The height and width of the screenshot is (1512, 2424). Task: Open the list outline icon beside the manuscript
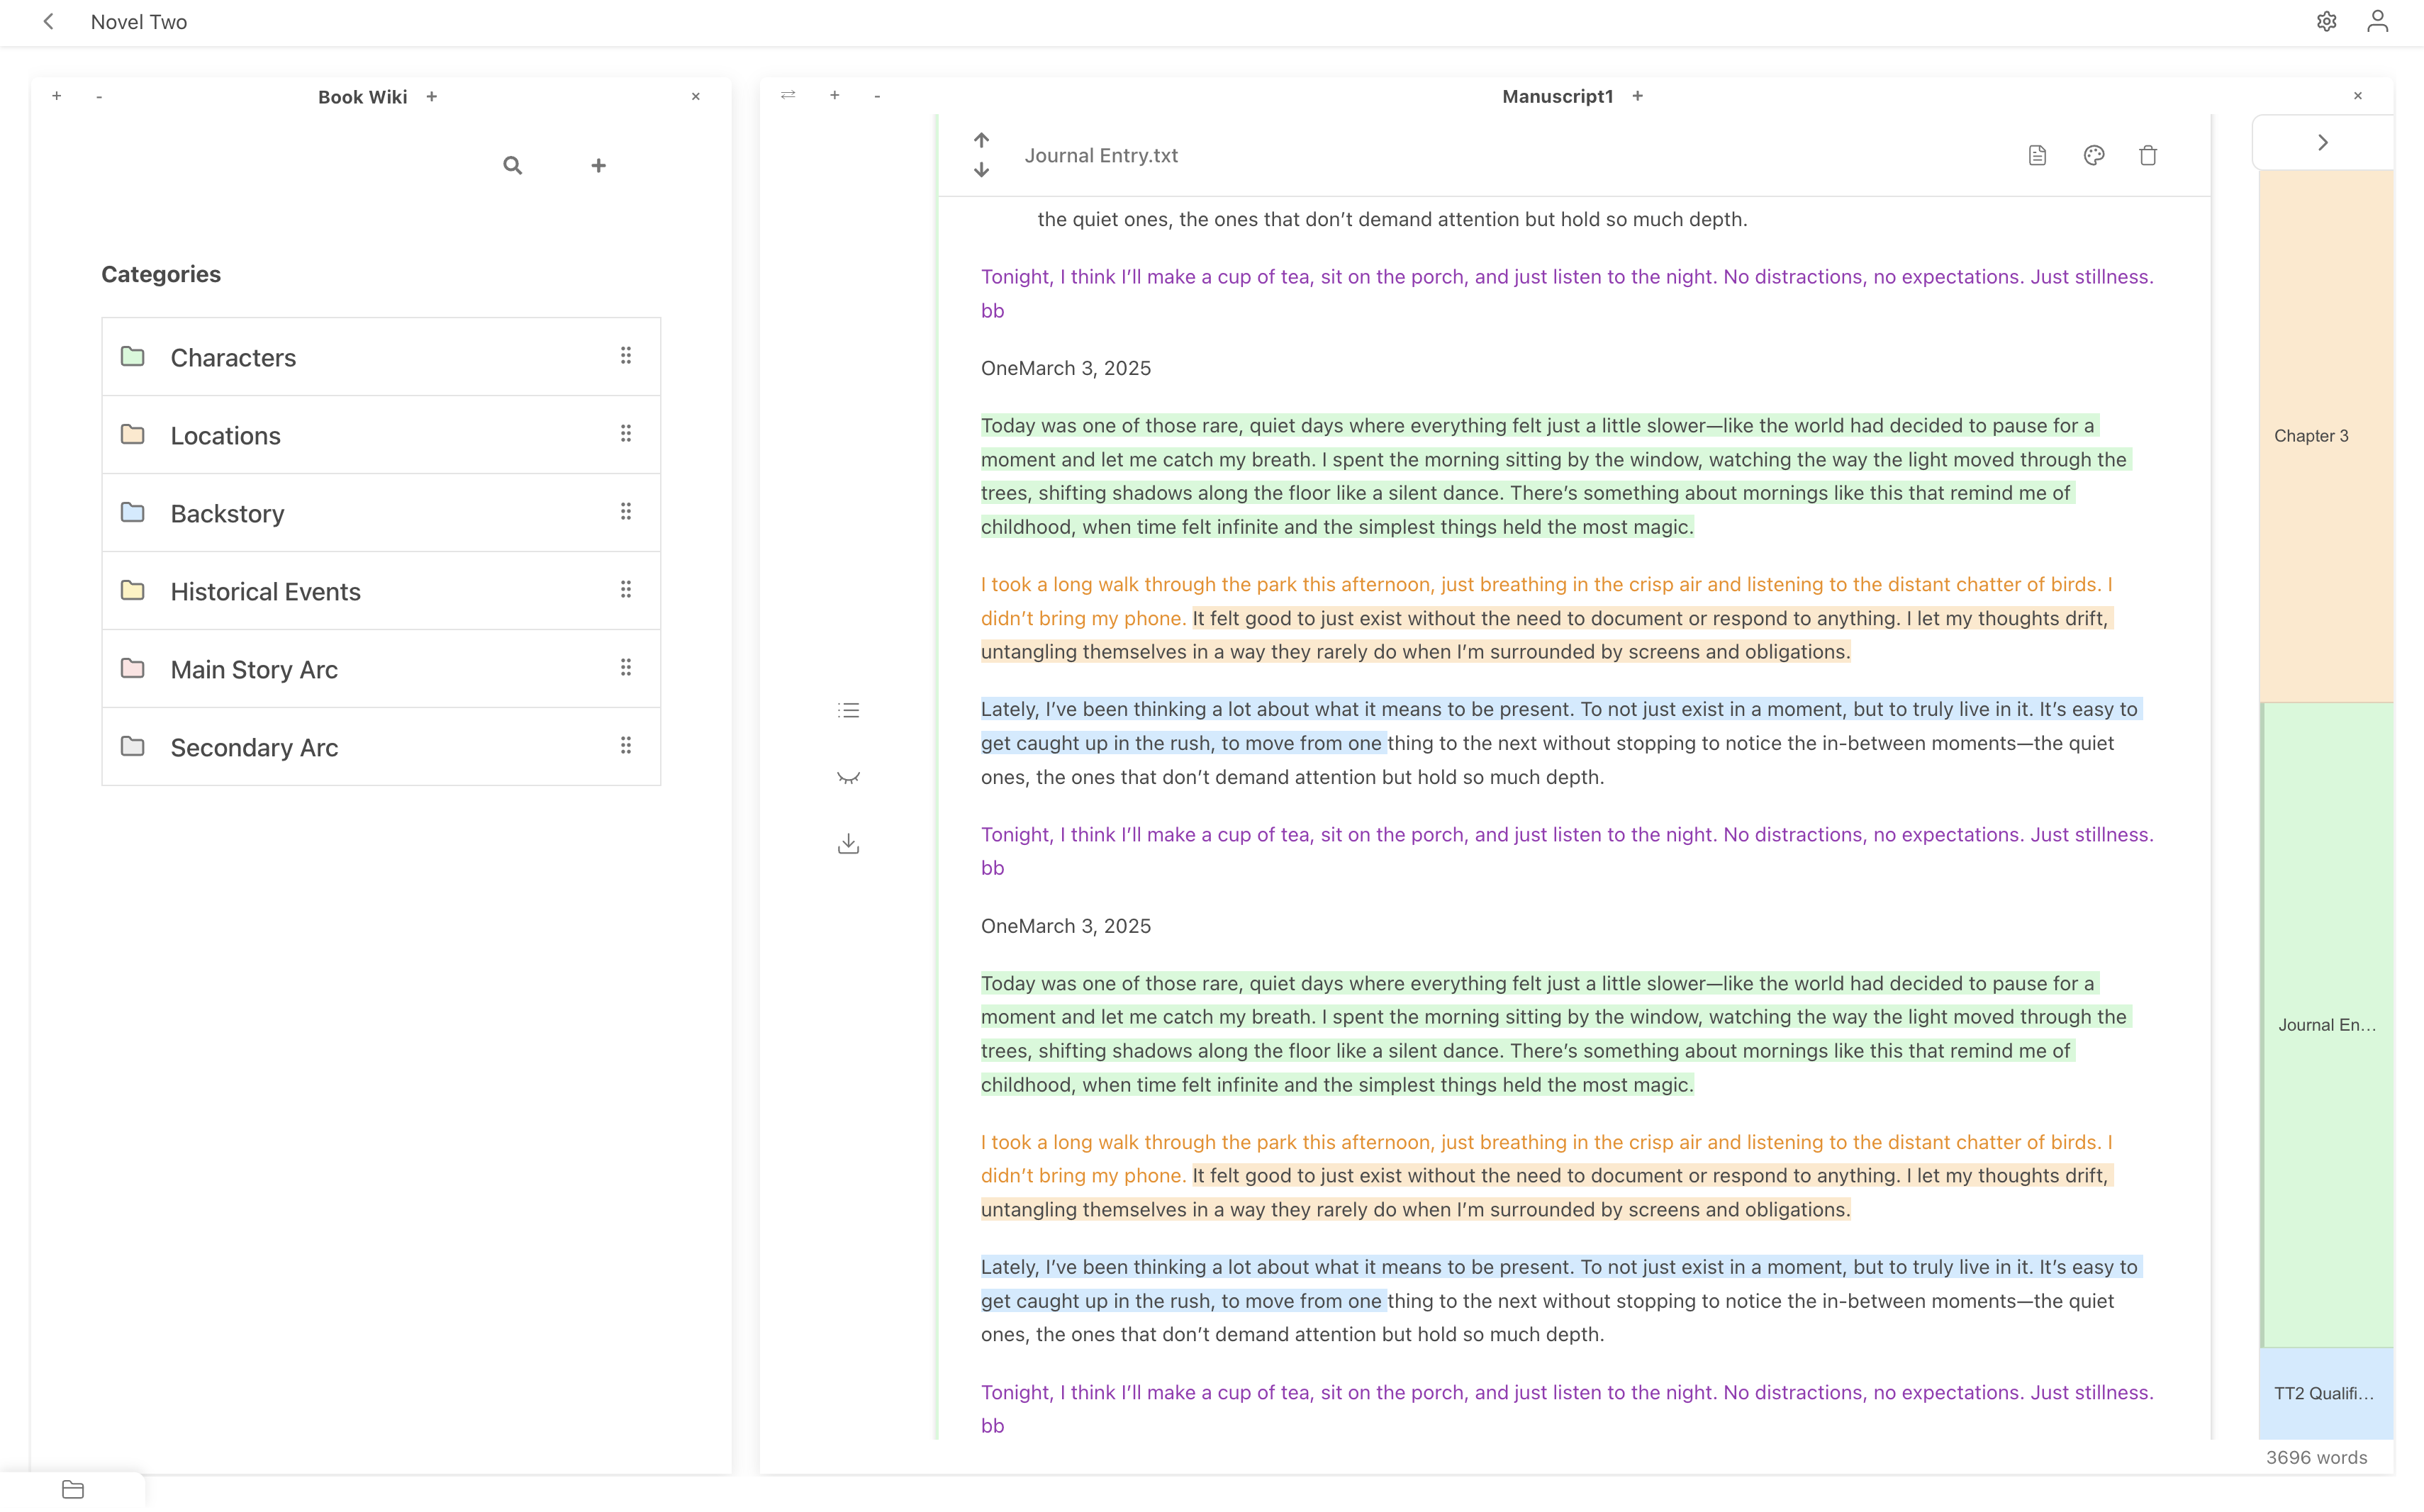tap(848, 710)
